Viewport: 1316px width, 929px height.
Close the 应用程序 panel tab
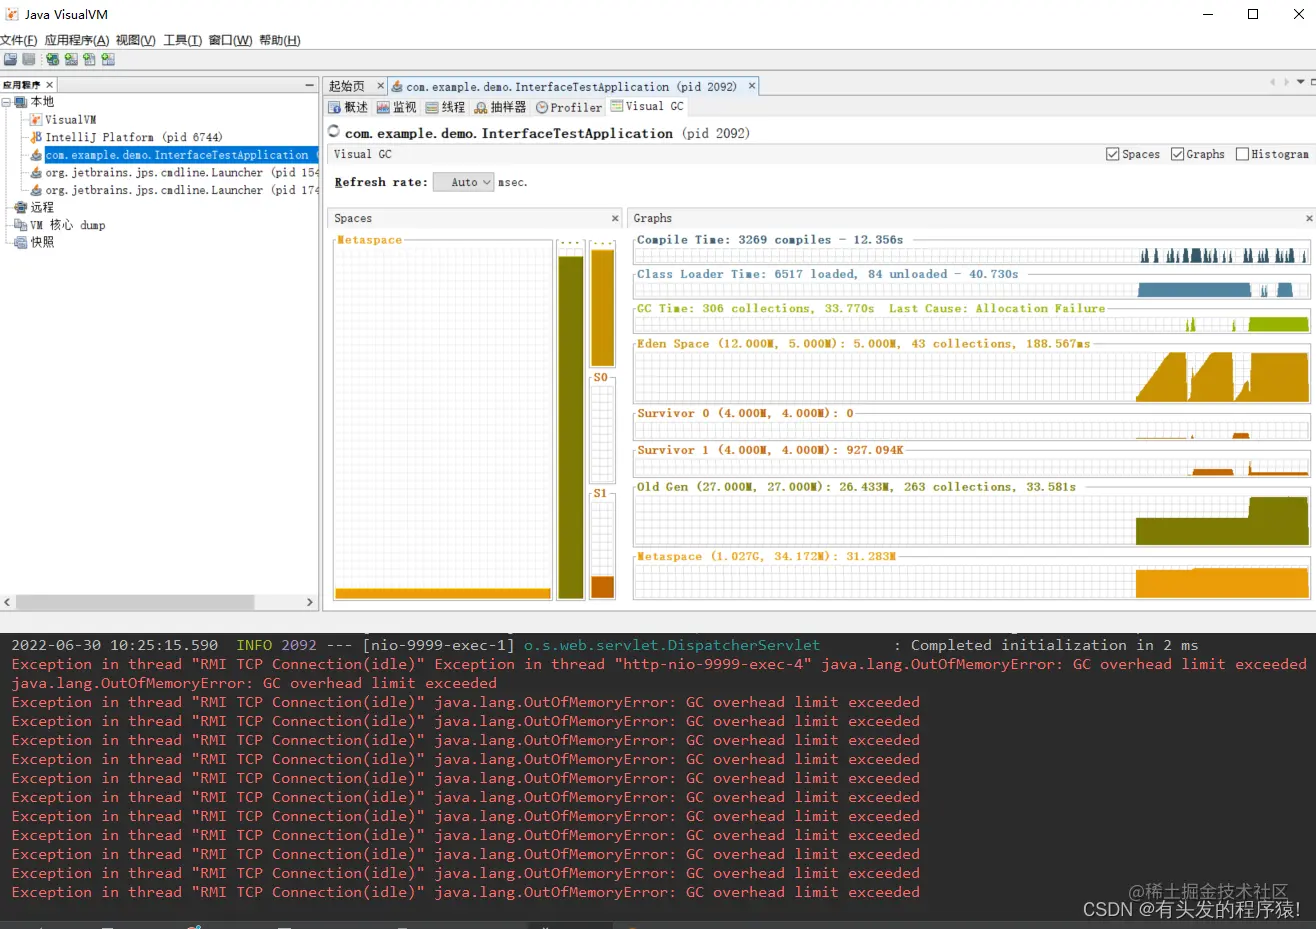(49, 85)
